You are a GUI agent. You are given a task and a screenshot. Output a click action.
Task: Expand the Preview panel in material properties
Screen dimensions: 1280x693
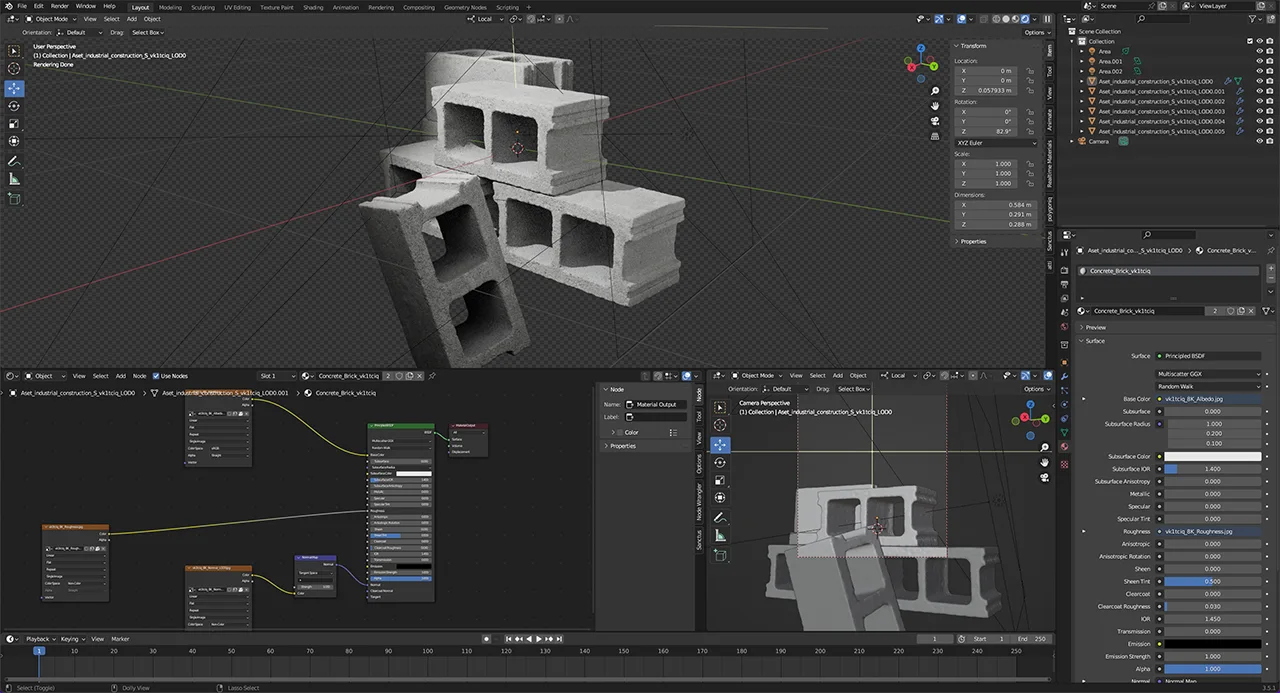tap(1096, 327)
